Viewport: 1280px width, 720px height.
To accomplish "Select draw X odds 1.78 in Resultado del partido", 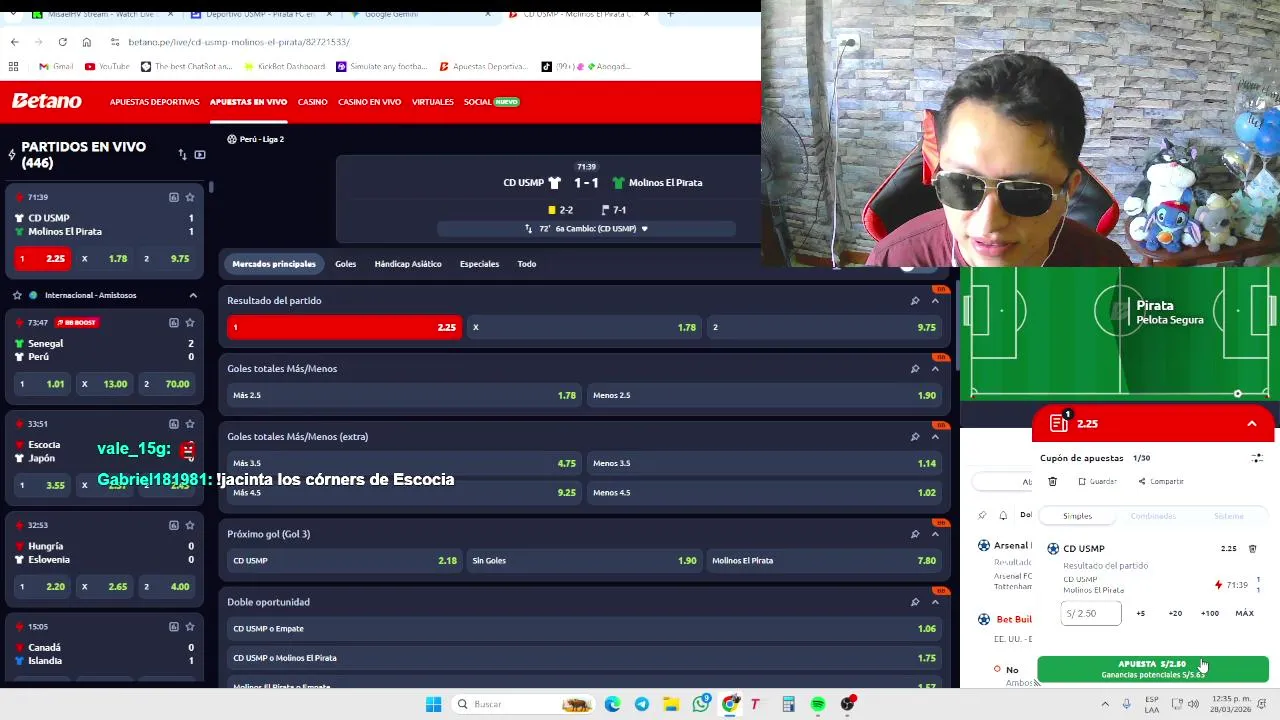I will [x=585, y=327].
